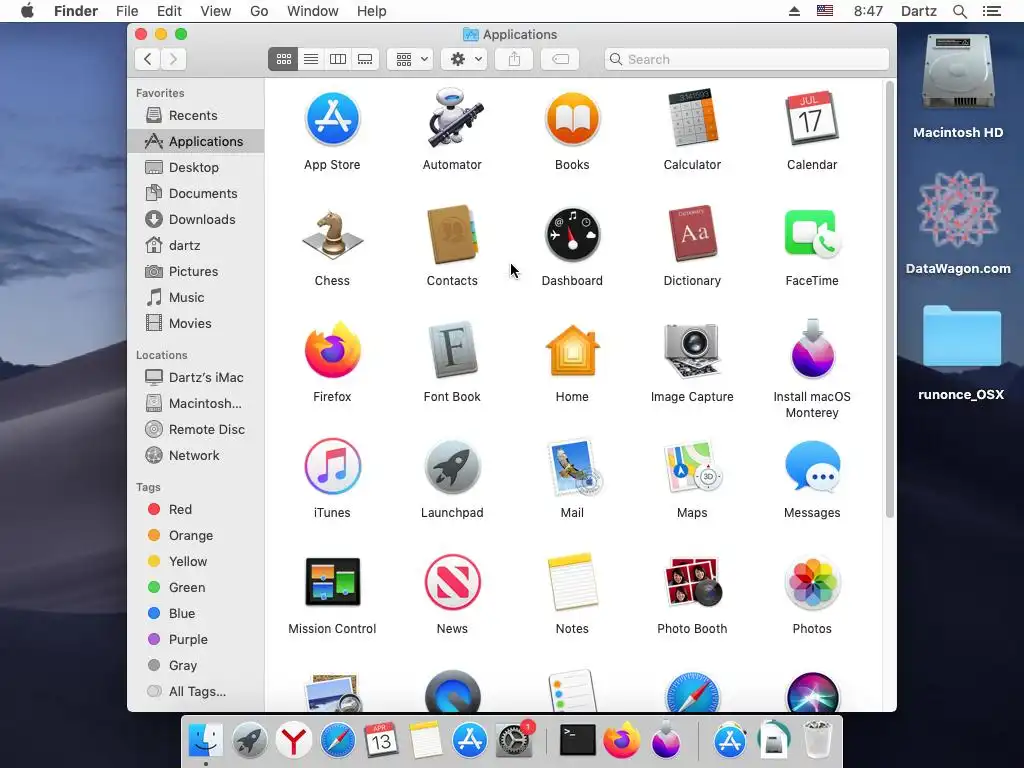
Task: Select the Calendar app in the Applications window
Action: (x=812, y=119)
